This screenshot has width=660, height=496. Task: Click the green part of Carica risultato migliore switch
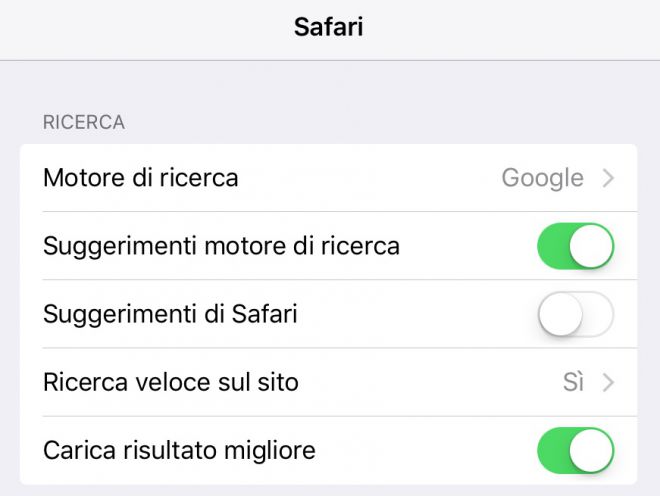[x=553, y=450]
